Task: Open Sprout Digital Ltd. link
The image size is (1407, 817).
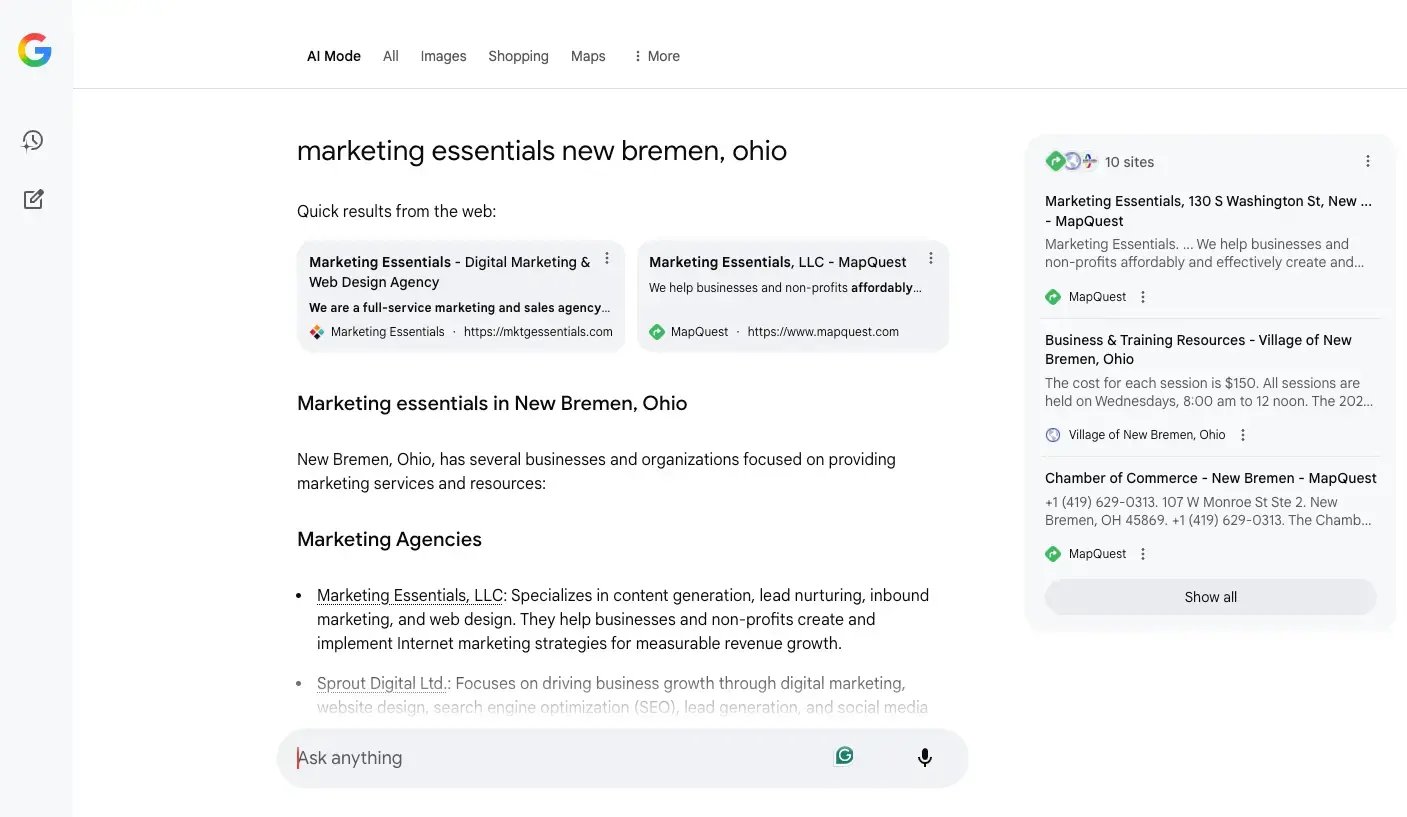Action: point(381,683)
